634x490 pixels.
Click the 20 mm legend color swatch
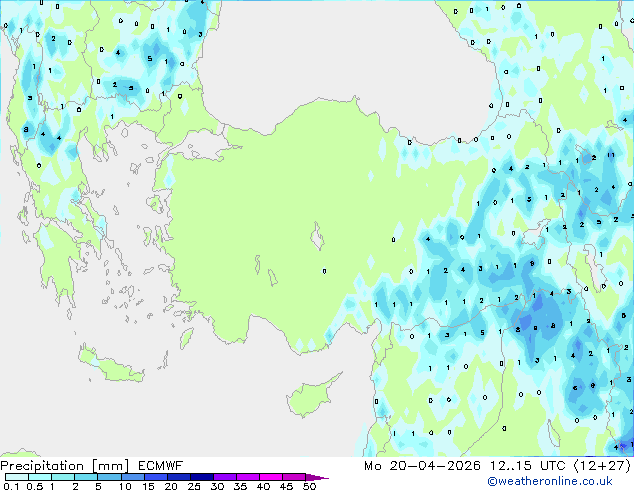178,477
